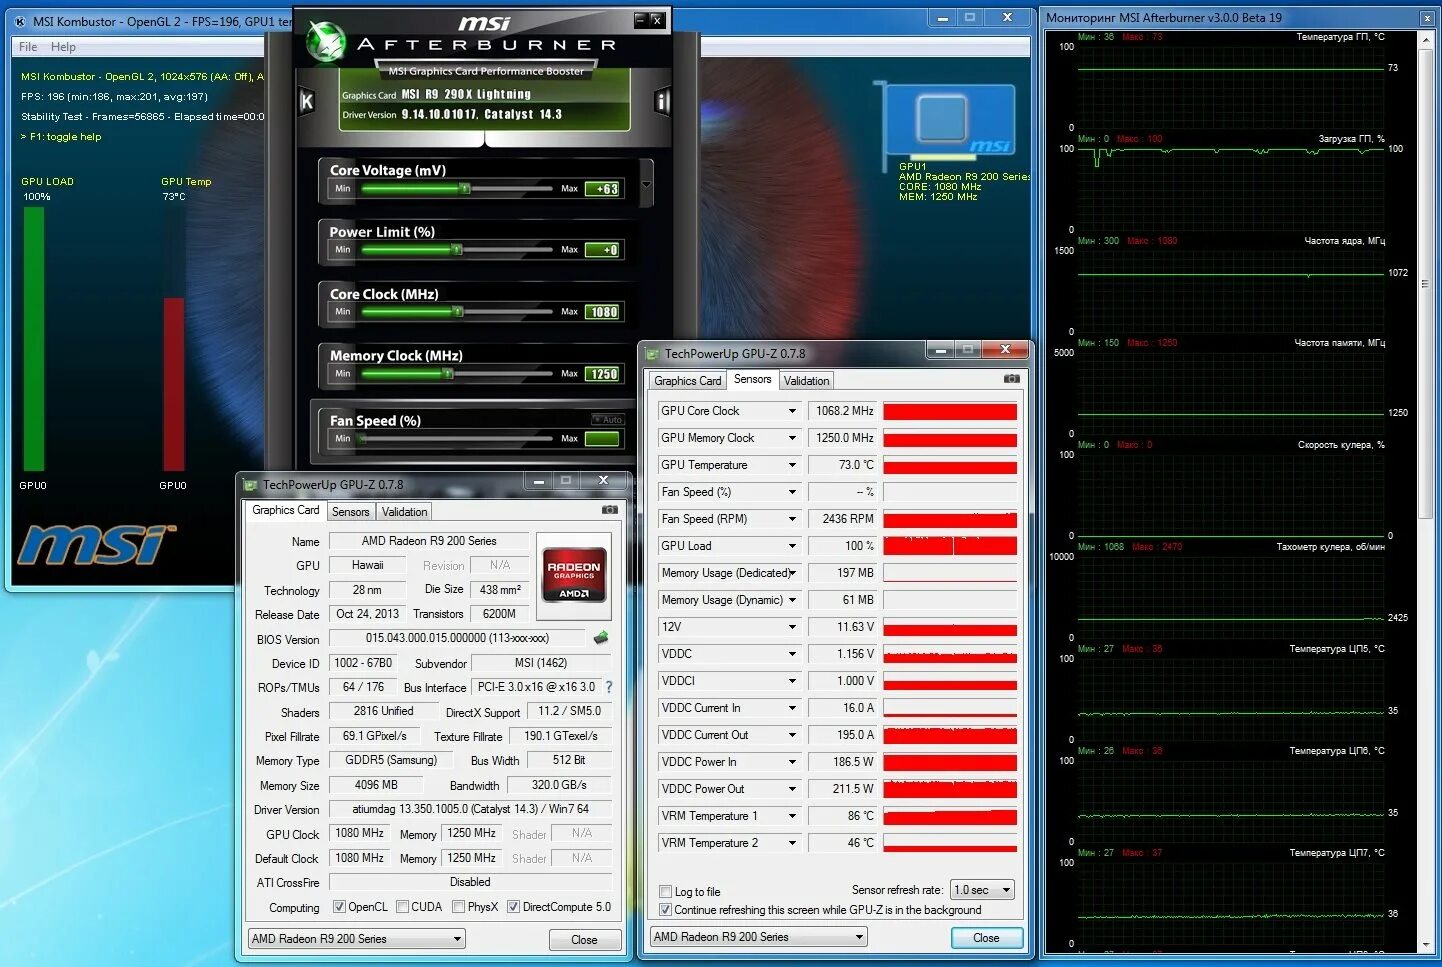Enable the Log to file checkbox
This screenshot has height=967, width=1442.
click(665, 892)
